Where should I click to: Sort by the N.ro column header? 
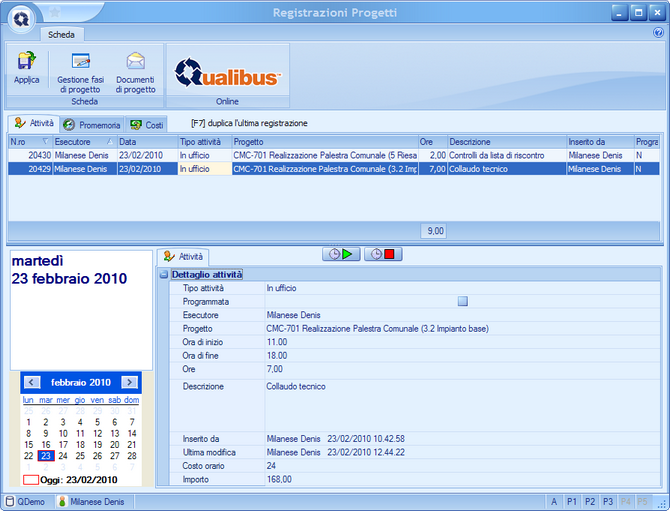[x=30, y=142]
